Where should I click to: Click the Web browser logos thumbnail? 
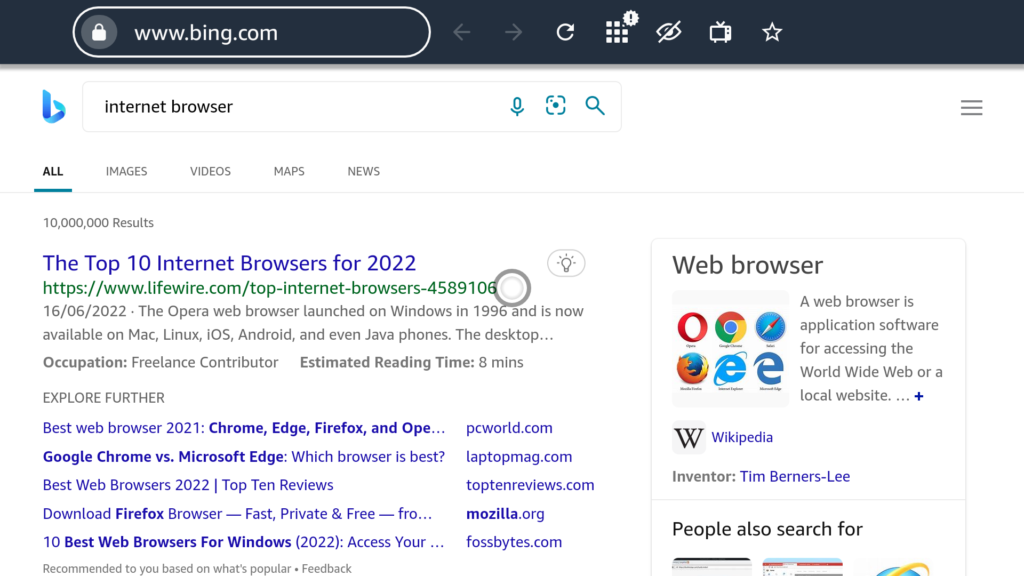(x=730, y=349)
